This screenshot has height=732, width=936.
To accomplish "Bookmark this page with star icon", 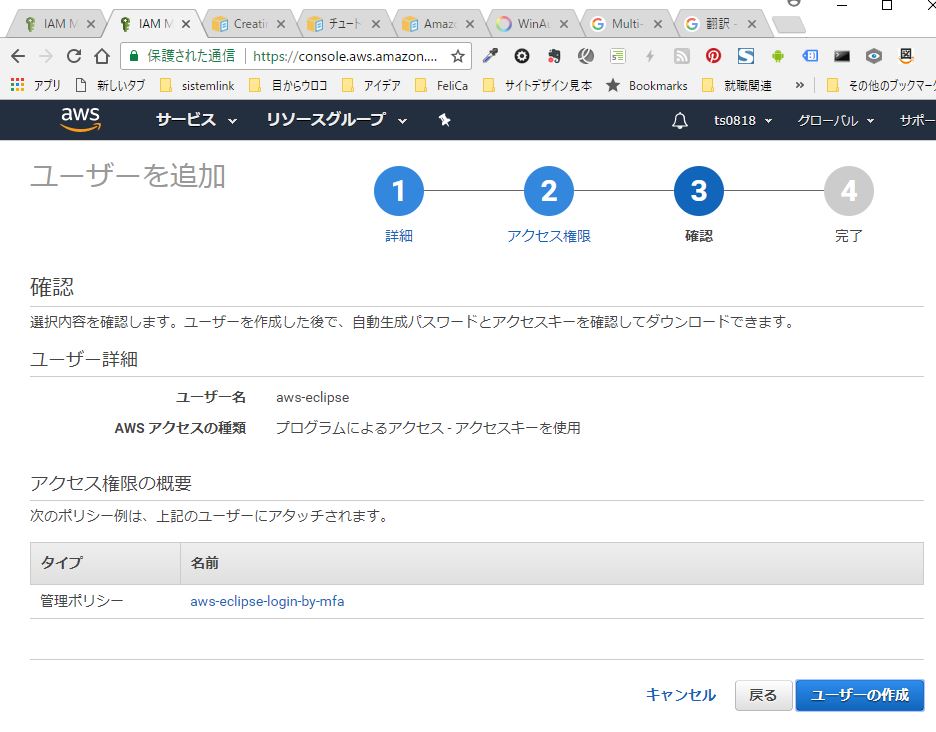I will tap(457, 56).
